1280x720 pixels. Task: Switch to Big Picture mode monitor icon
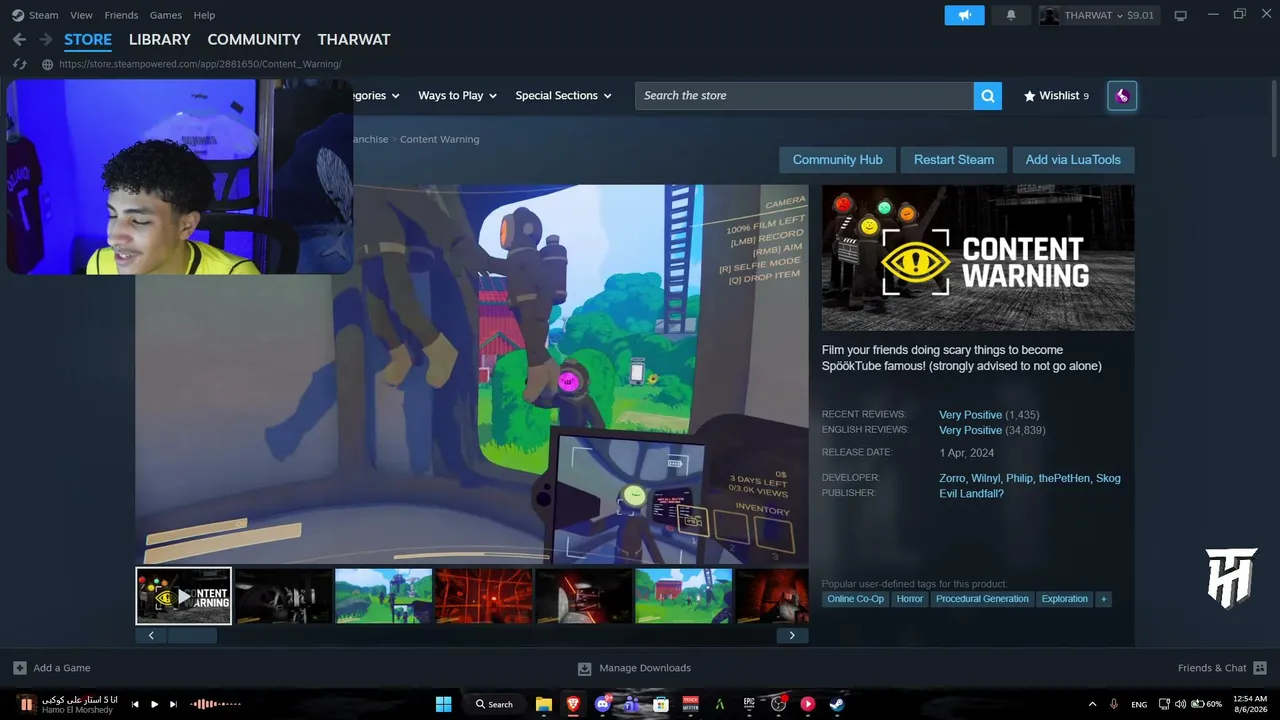coord(1180,15)
